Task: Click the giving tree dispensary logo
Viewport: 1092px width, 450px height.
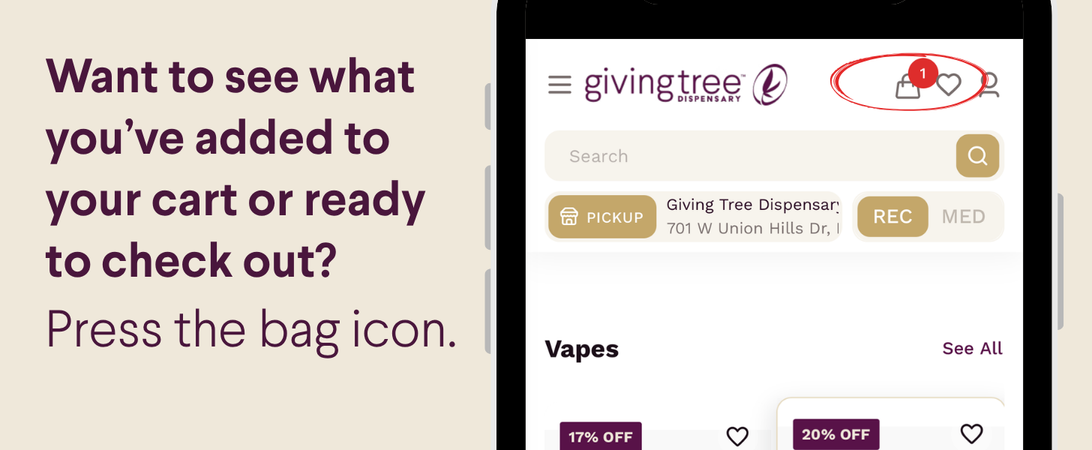Action: tap(686, 85)
